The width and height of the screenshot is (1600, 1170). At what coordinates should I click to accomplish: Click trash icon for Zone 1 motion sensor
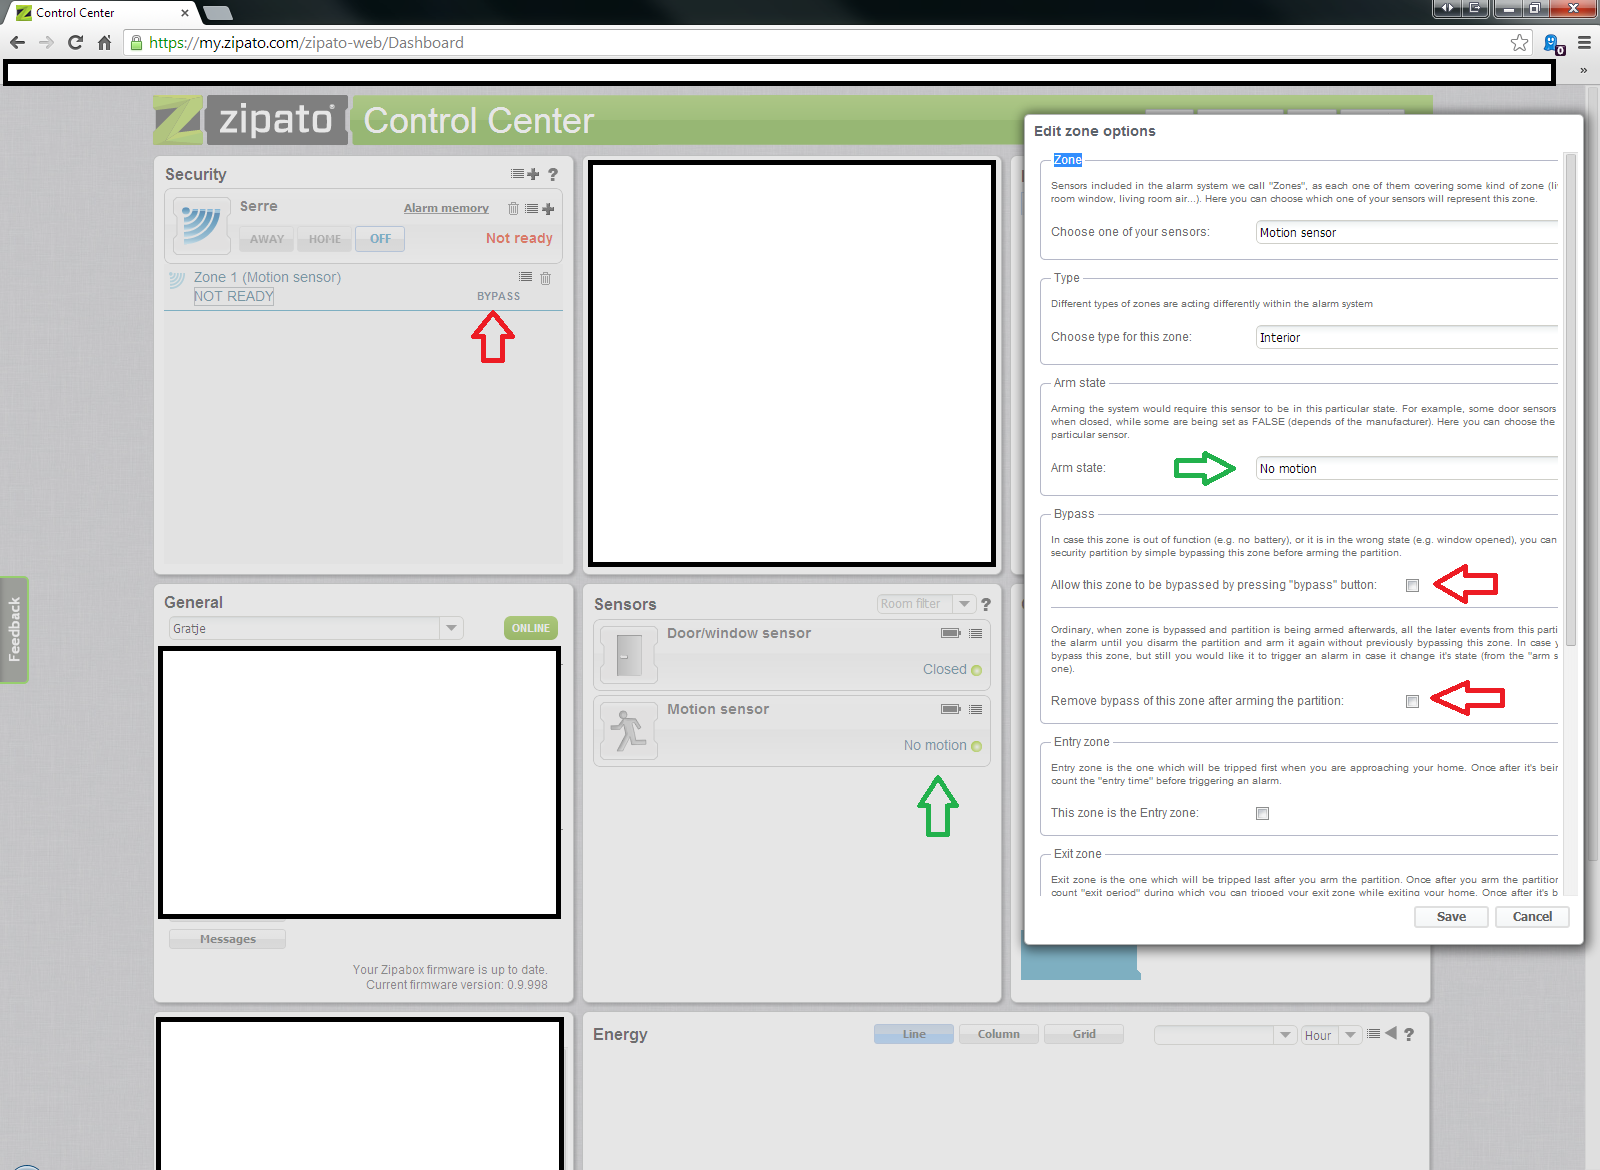click(x=545, y=278)
